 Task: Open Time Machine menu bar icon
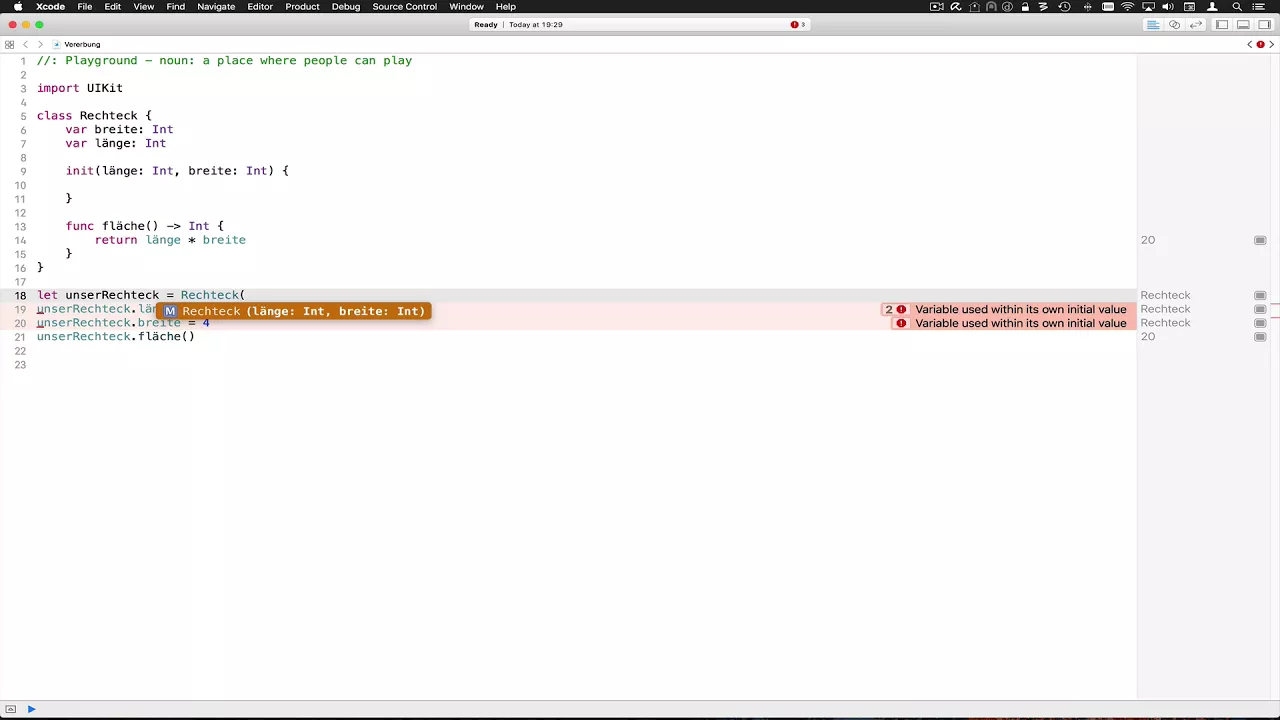pos(1064,7)
